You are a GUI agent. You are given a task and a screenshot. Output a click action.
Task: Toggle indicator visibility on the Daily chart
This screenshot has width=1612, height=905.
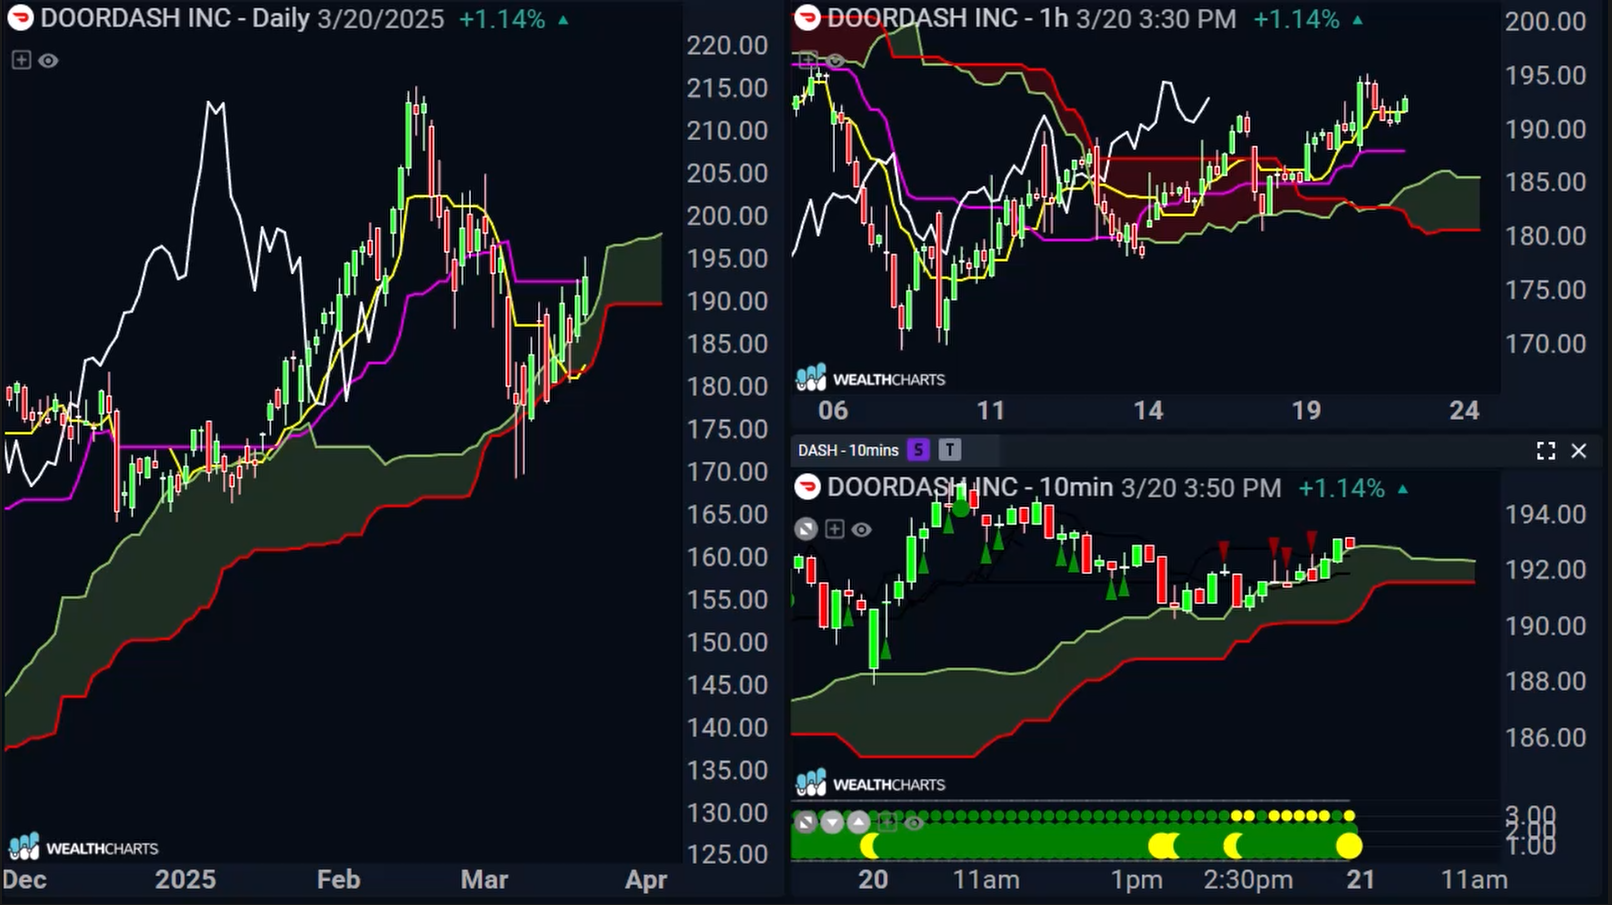coord(48,61)
